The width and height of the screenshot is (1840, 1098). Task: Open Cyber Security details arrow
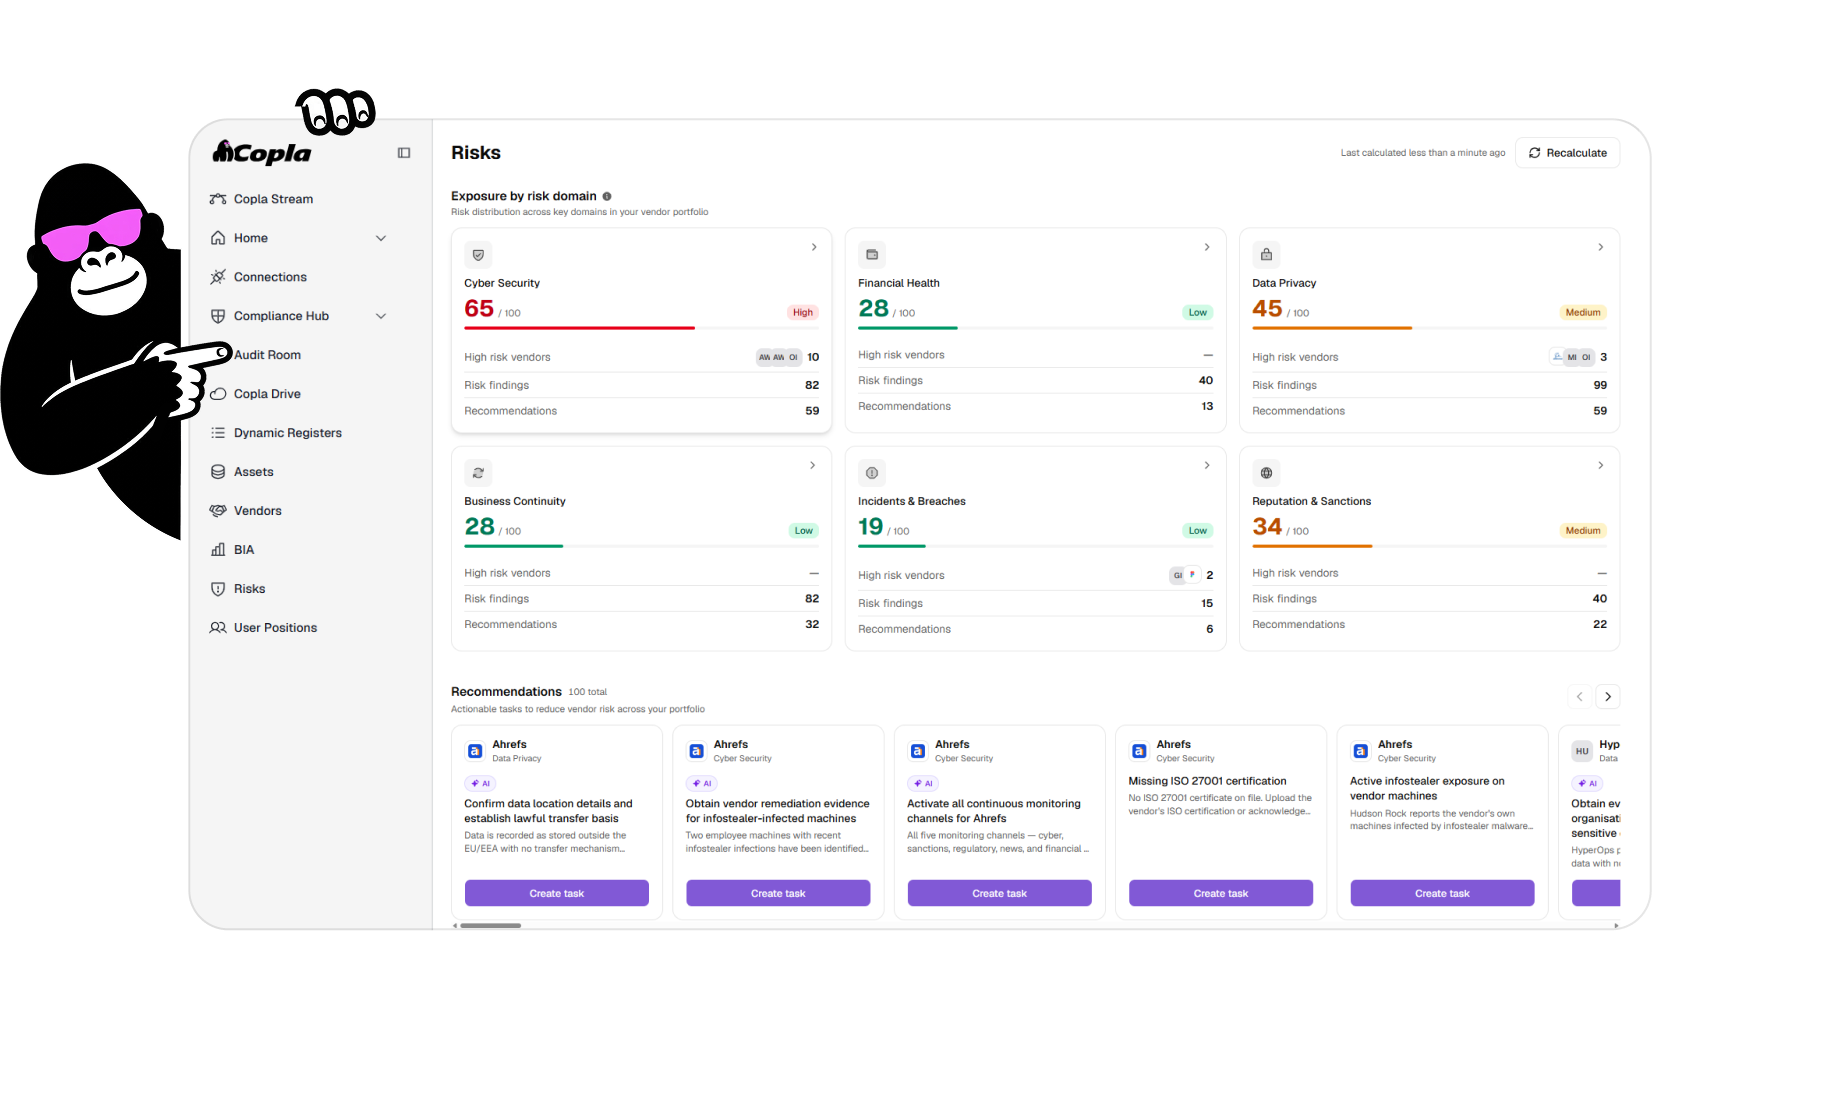(814, 247)
